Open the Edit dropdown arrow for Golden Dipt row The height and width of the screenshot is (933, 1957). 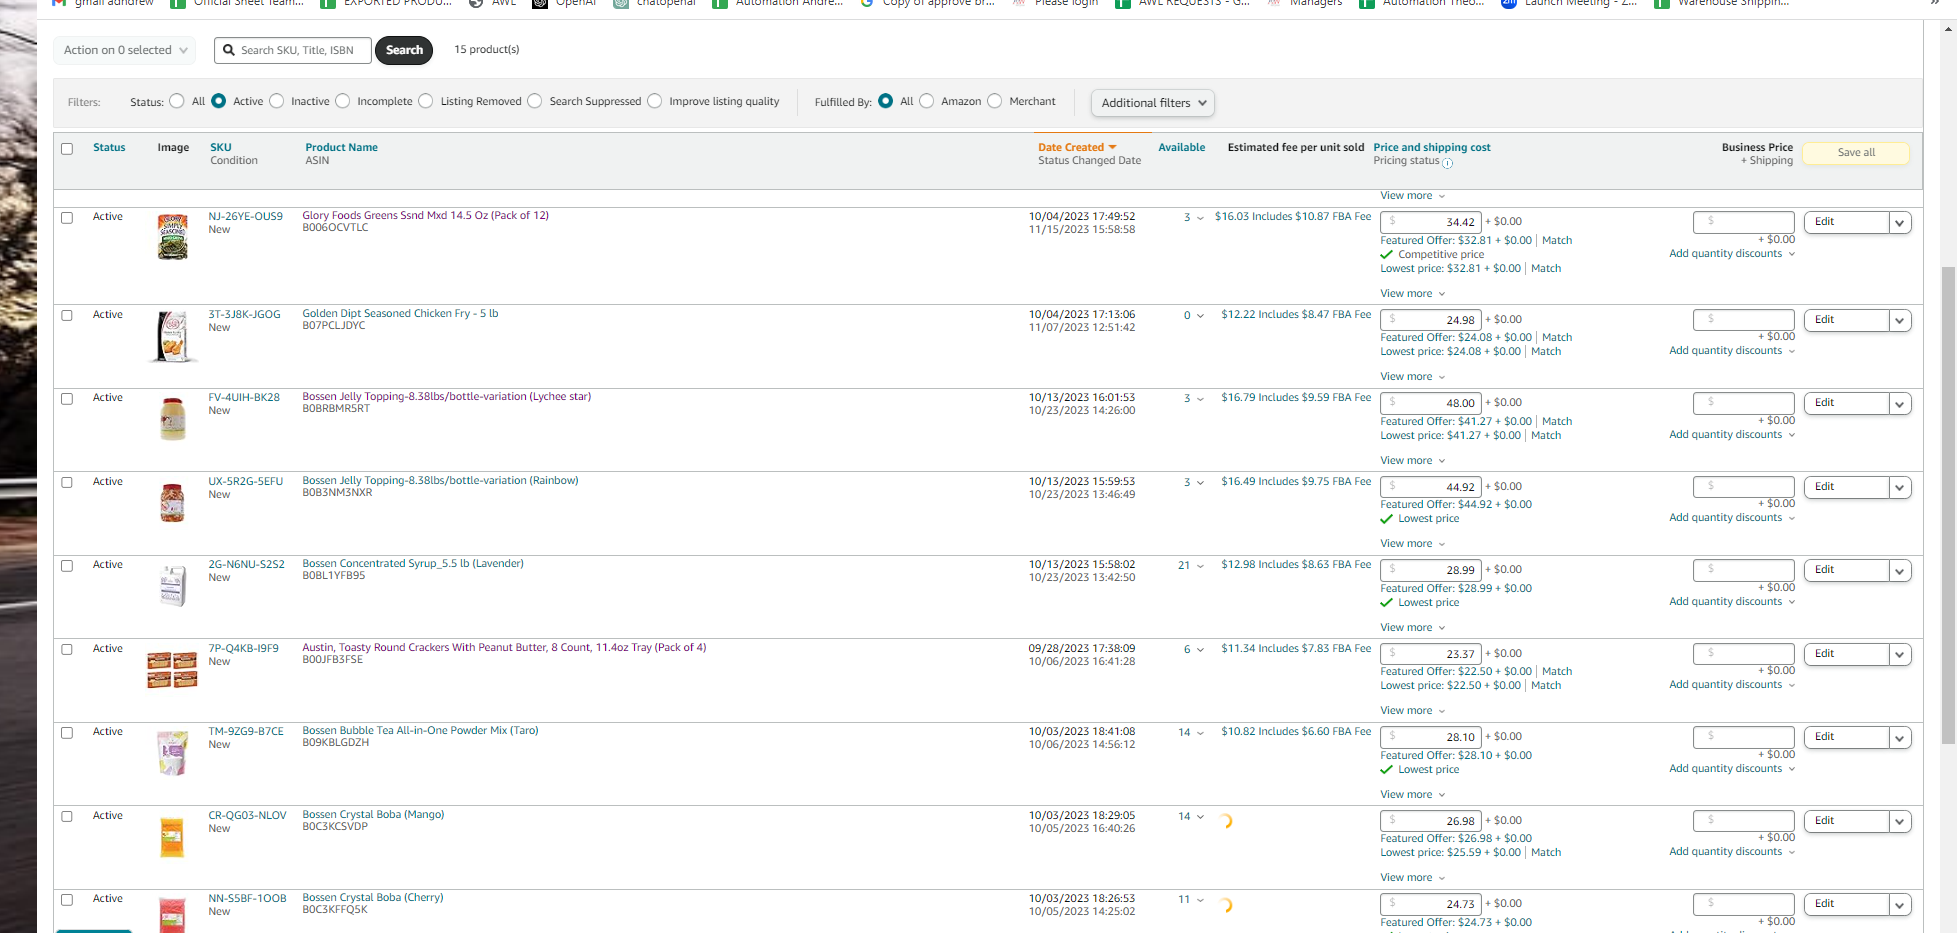[x=1899, y=321]
